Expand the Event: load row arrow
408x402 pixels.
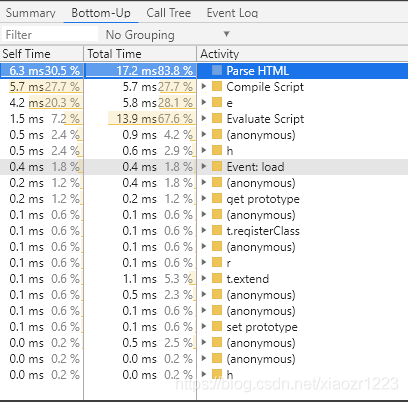point(204,166)
